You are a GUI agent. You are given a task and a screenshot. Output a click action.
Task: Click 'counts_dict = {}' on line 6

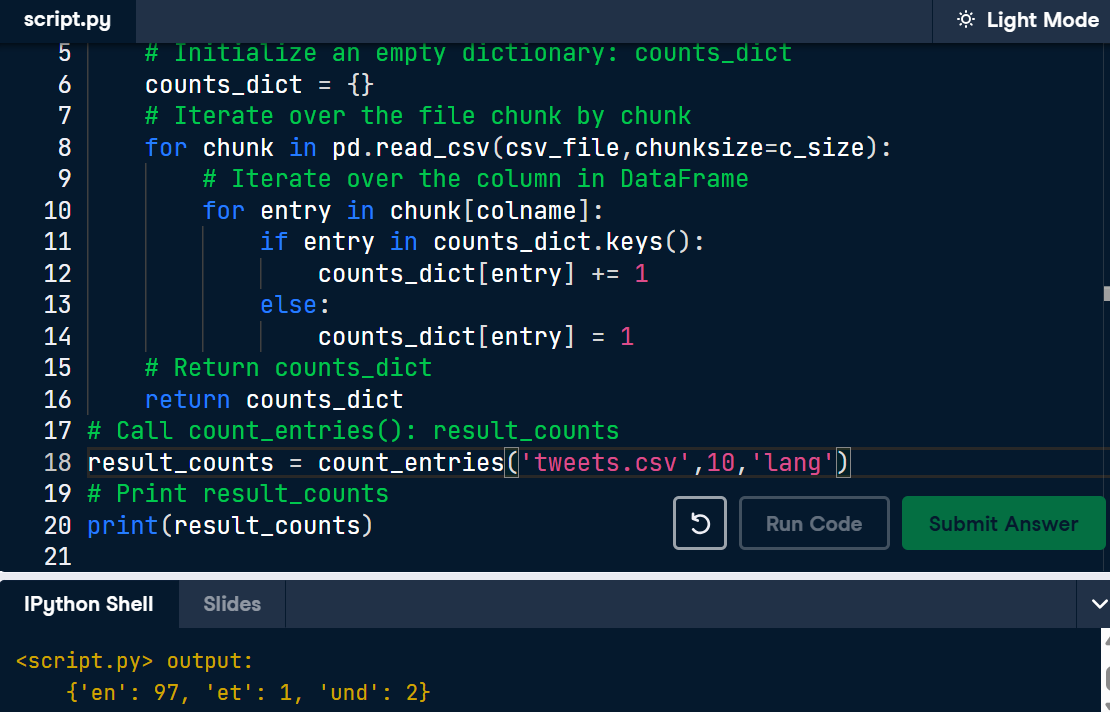259,85
